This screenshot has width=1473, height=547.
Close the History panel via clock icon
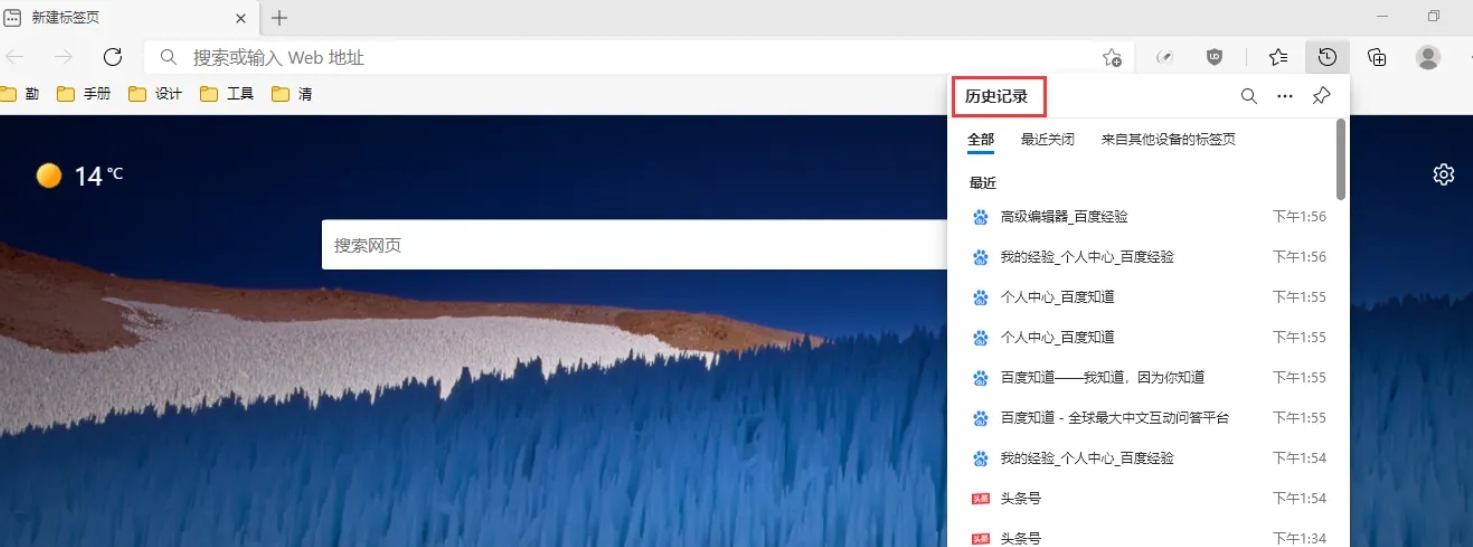pos(1327,57)
